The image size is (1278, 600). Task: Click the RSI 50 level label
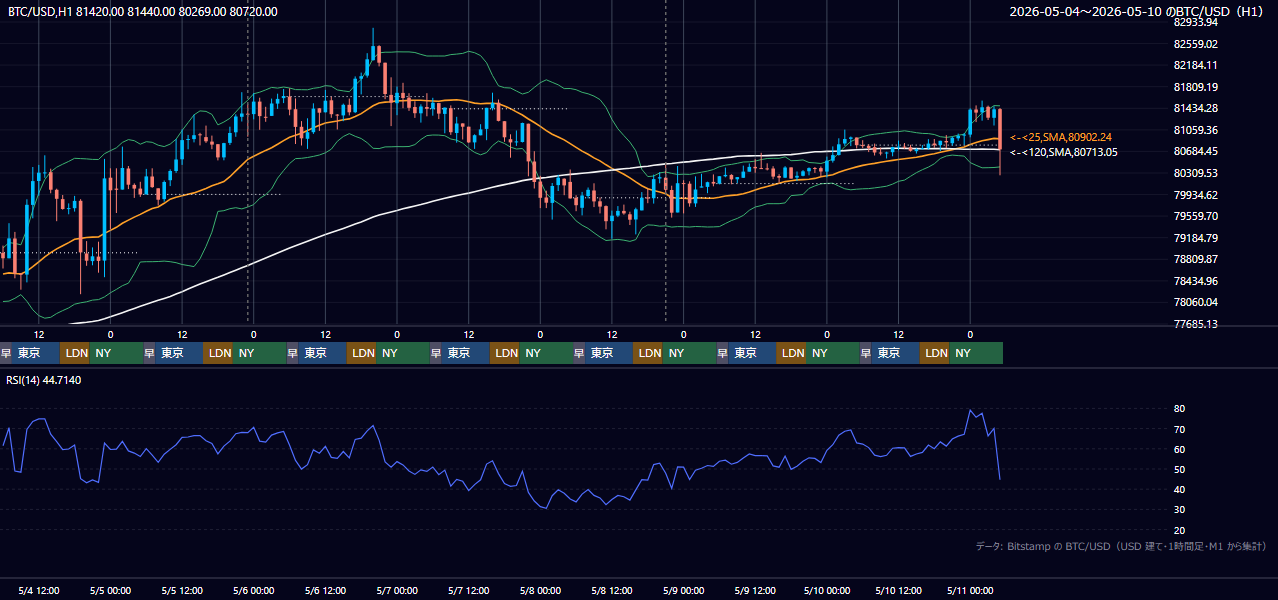coord(1179,469)
